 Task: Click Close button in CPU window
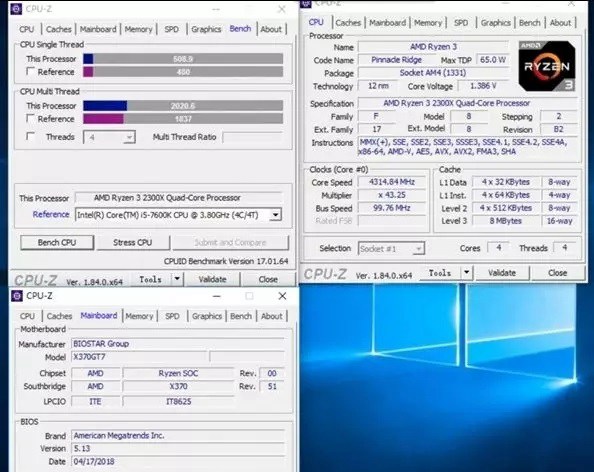pyautogui.click(x=558, y=272)
